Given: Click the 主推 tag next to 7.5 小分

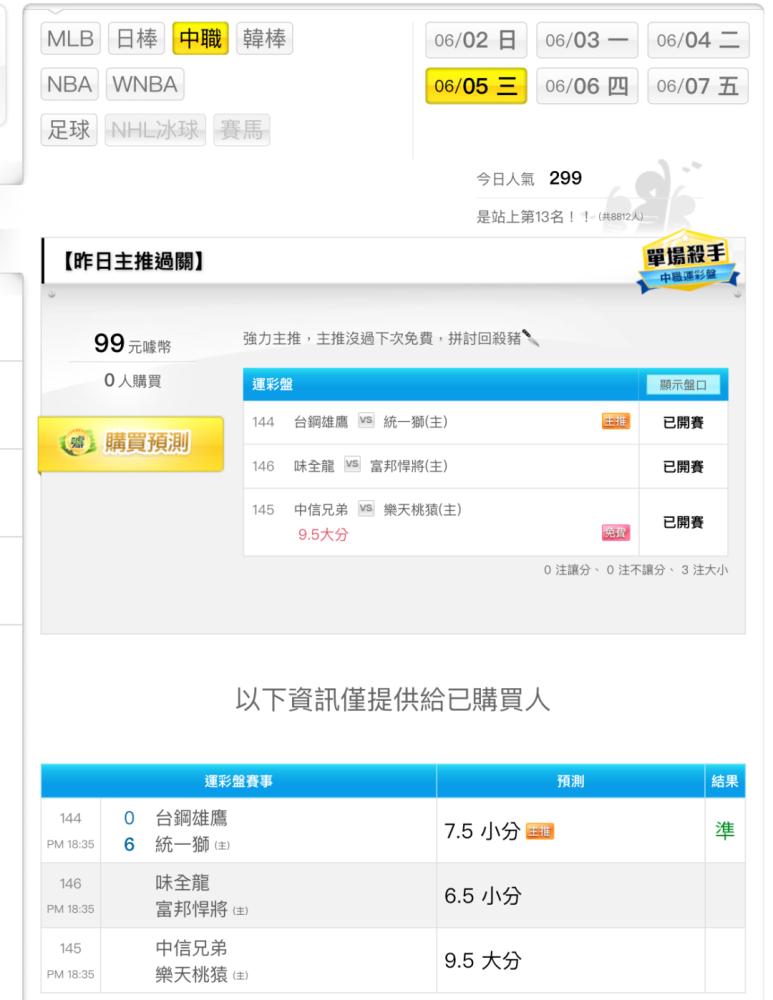Looking at the screenshot, I should (x=540, y=831).
